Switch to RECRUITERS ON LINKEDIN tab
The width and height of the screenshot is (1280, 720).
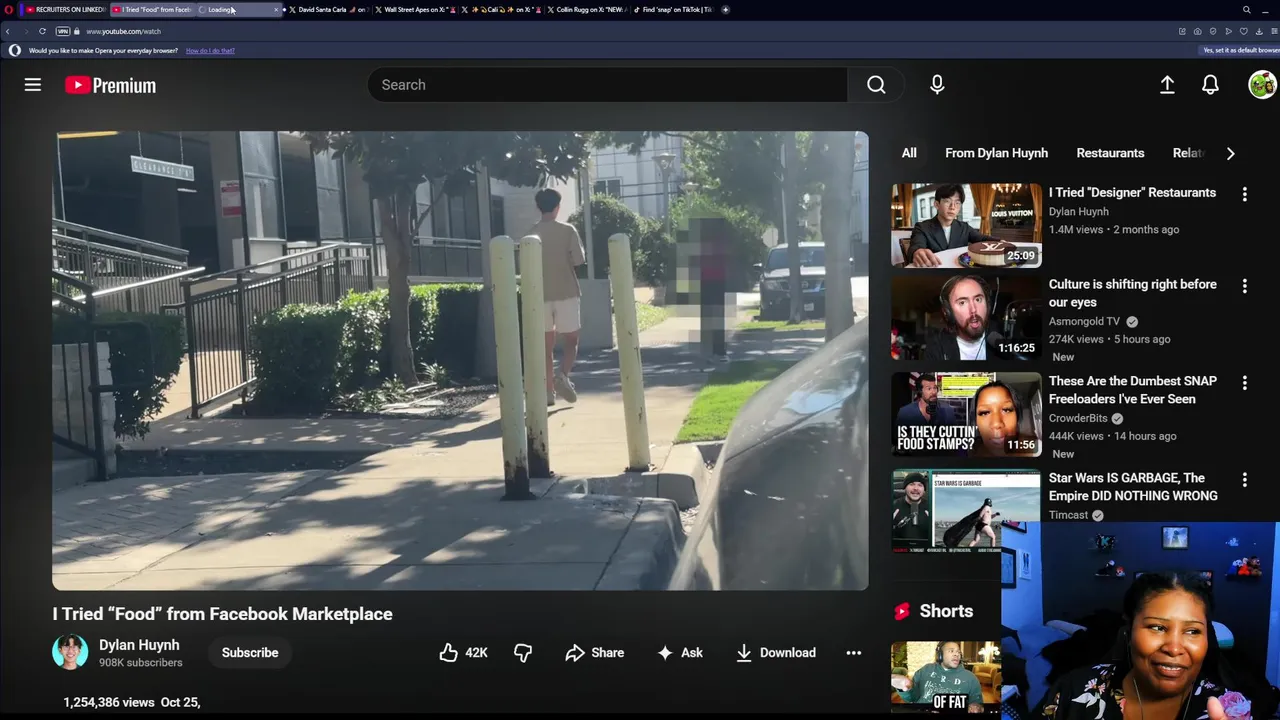[x=64, y=9]
